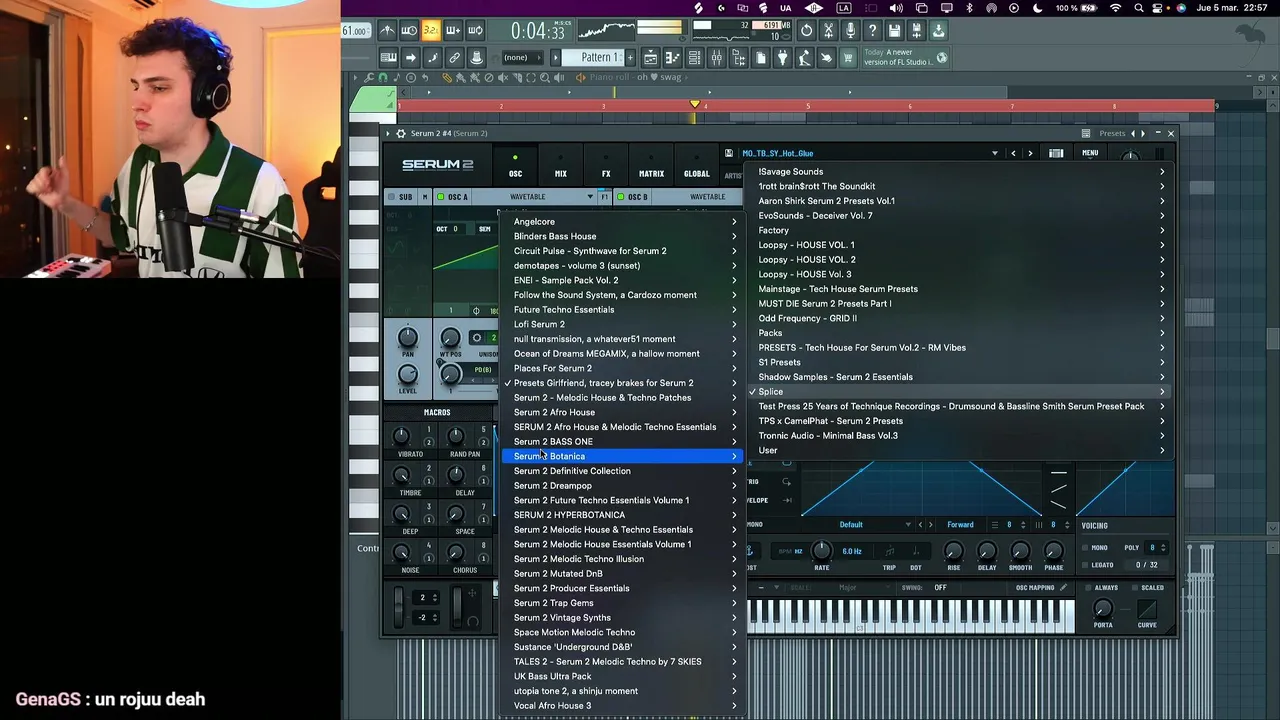
Task: Open the playlist view icon in toolbar
Action: 650,57
